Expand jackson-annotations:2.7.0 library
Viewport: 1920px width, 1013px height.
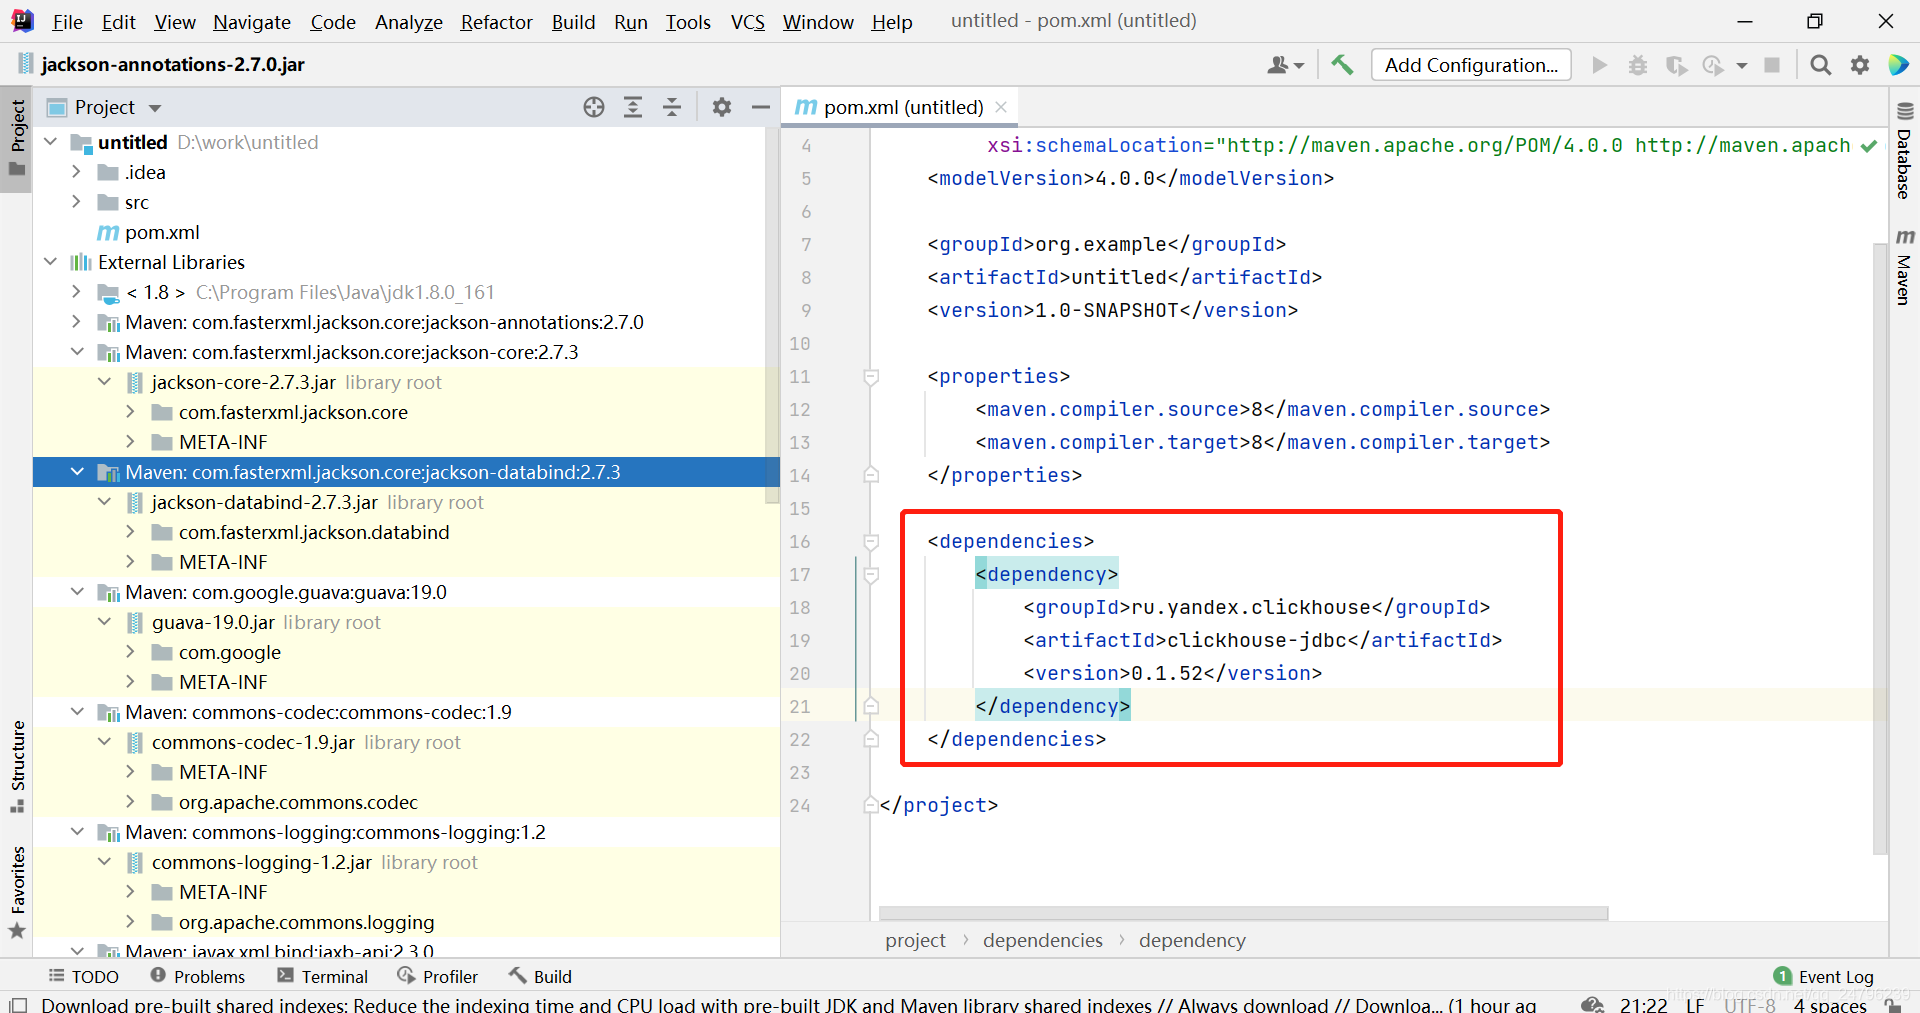coord(77,322)
